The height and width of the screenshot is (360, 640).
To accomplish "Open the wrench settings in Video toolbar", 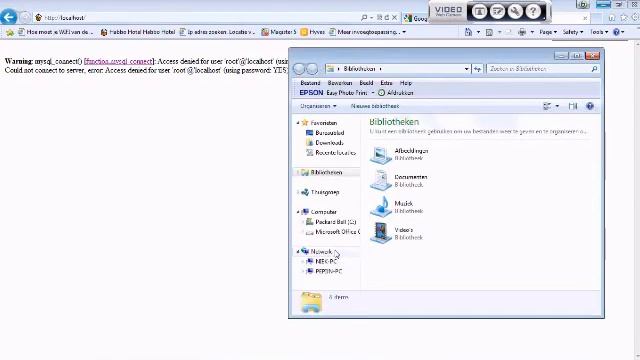I will pyautogui.click(x=515, y=12).
